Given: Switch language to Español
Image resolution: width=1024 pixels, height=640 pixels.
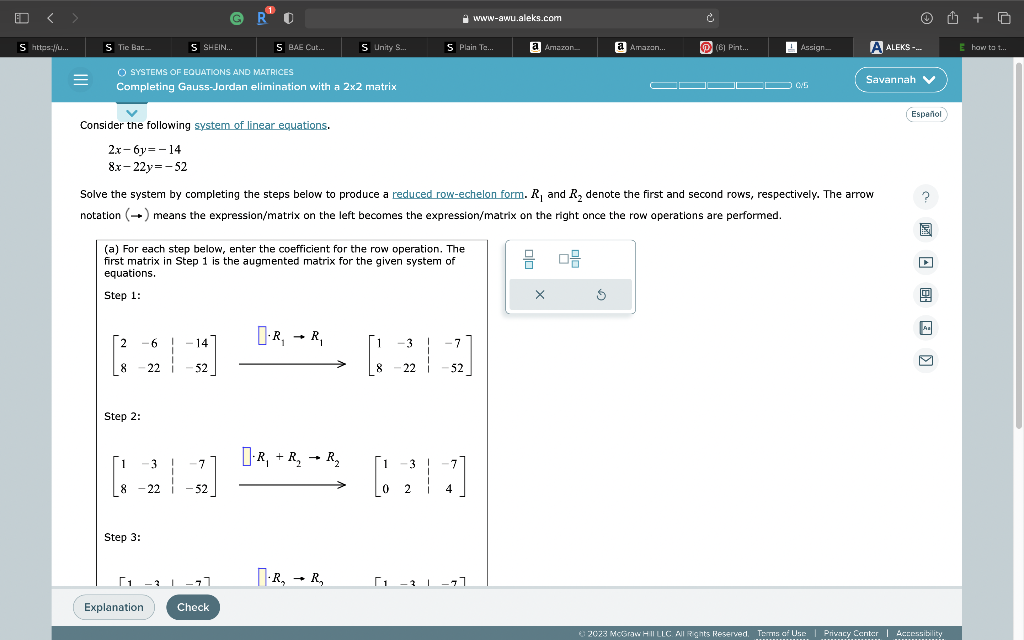Looking at the screenshot, I should coord(925,114).
